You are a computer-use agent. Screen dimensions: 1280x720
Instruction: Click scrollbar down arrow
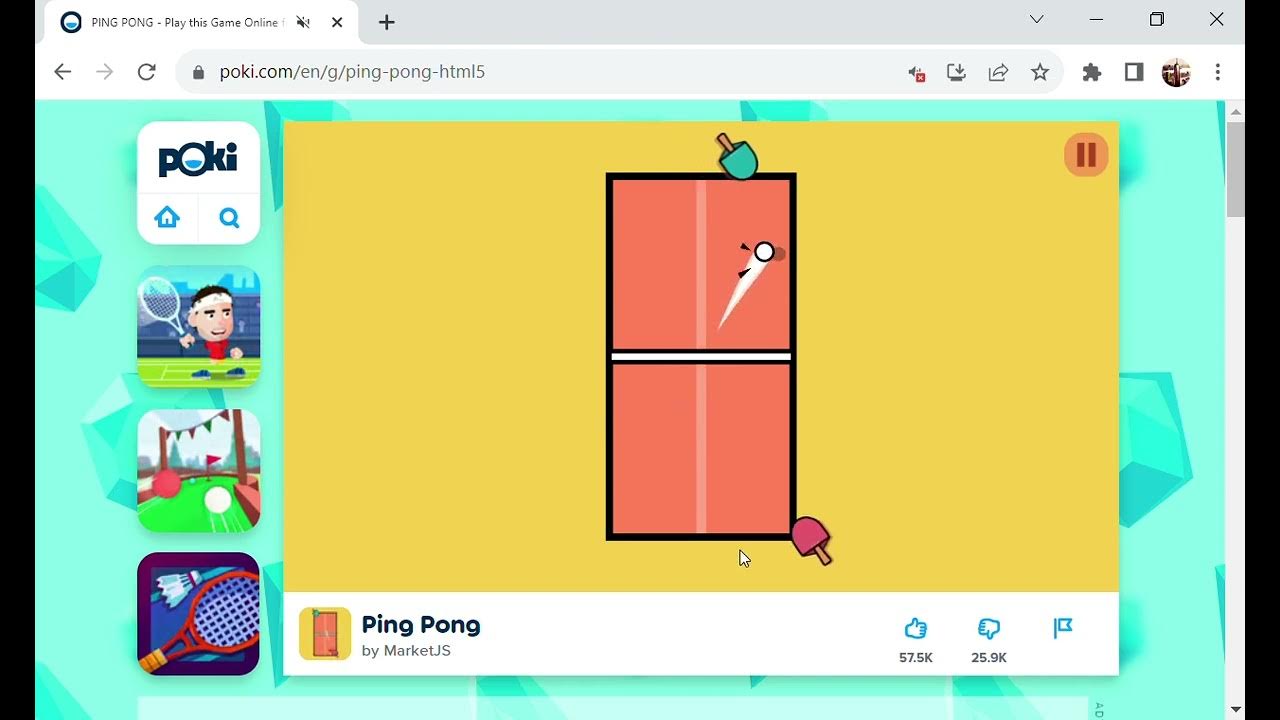[1236, 709]
